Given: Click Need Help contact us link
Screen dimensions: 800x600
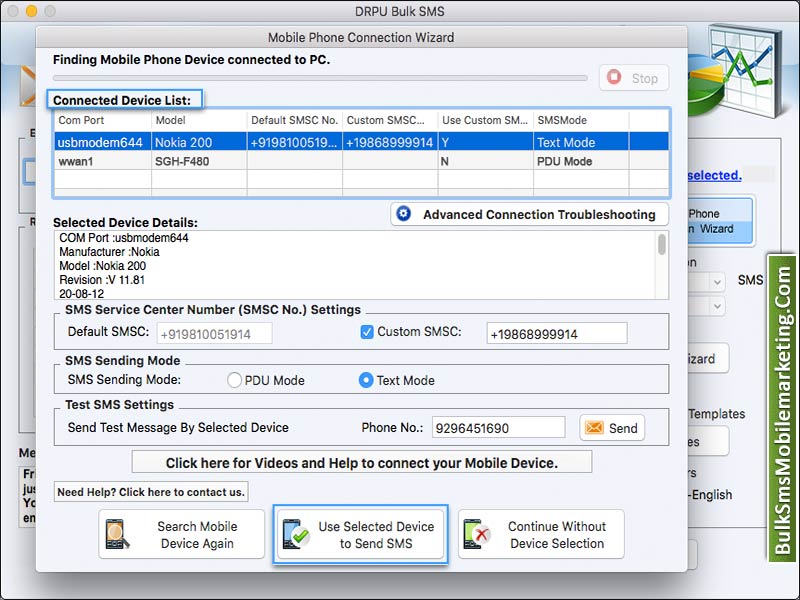Looking at the screenshot, I should click(151, 492).
